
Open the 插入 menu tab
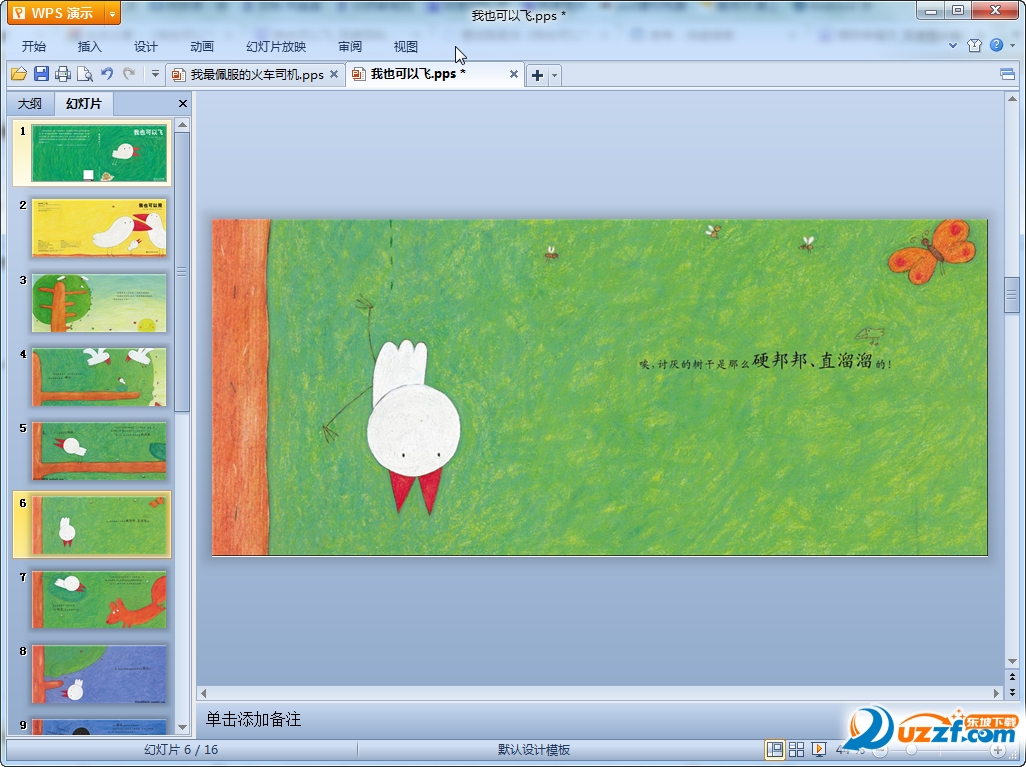coord(90,46)
